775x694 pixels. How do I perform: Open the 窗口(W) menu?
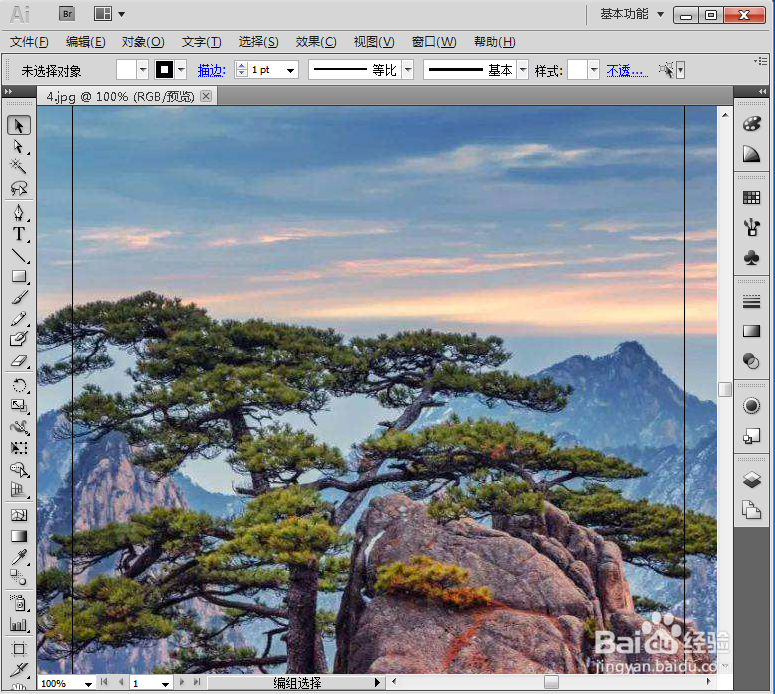pyautogui.click(x=434, y=42)
